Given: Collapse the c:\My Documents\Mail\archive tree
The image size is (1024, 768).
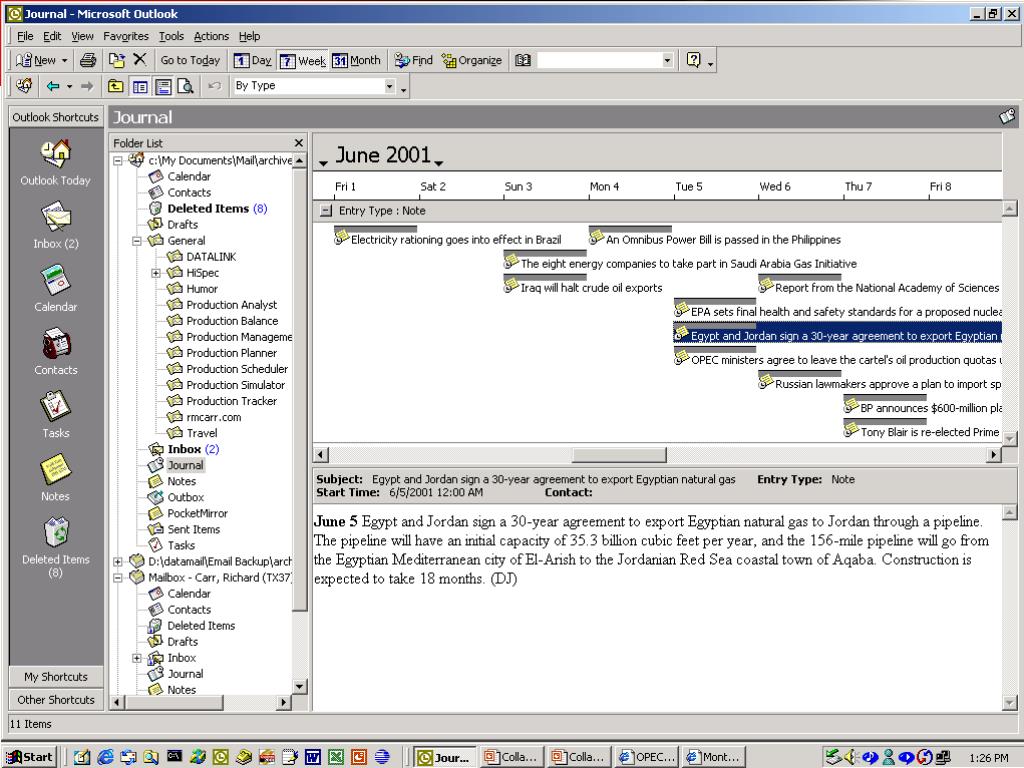Looking at the screenshot, I should tap(118, 161).
